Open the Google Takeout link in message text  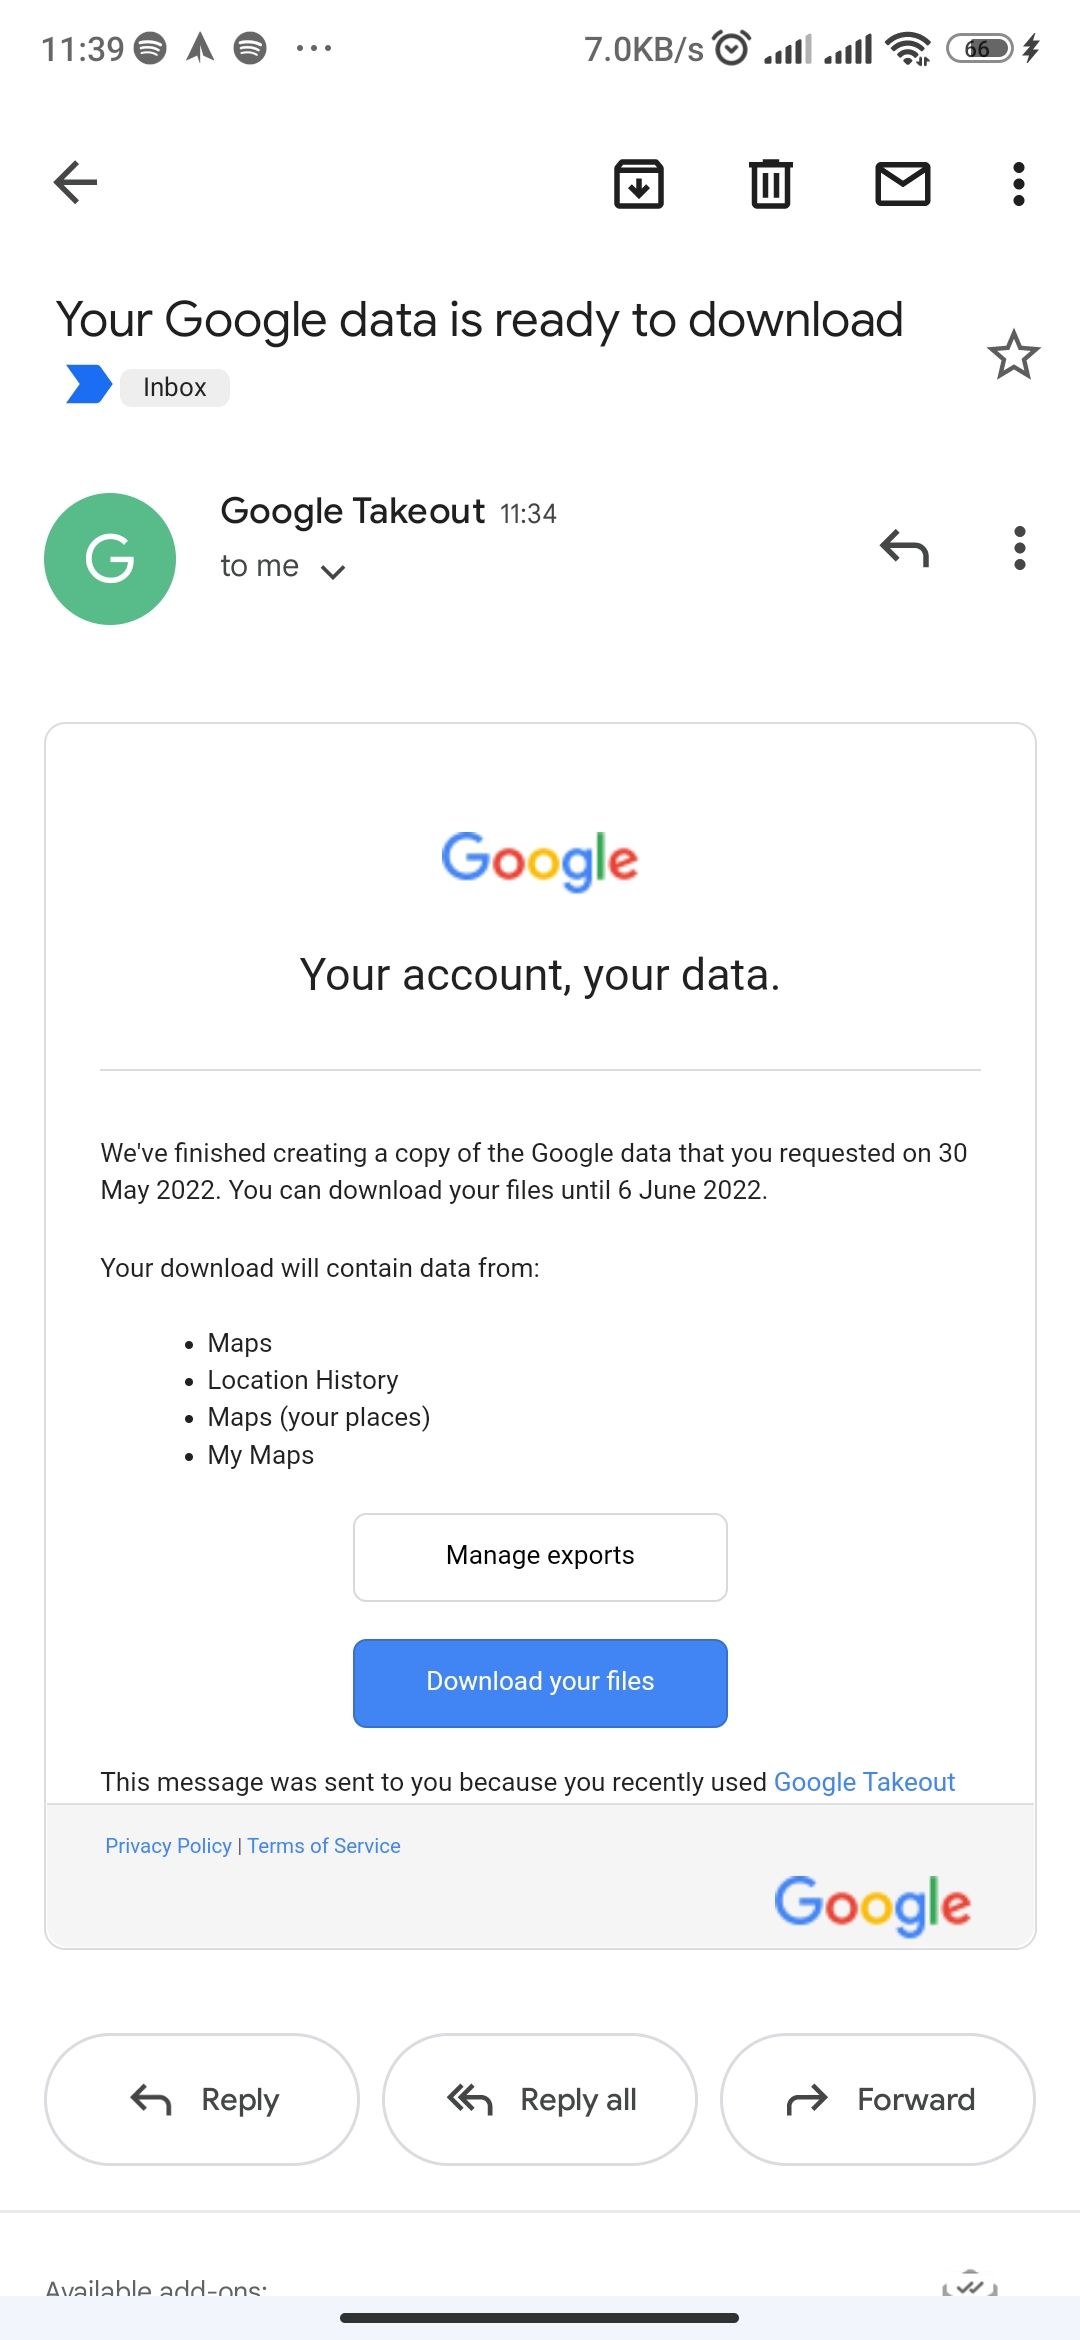click(x=863, y=1781)
